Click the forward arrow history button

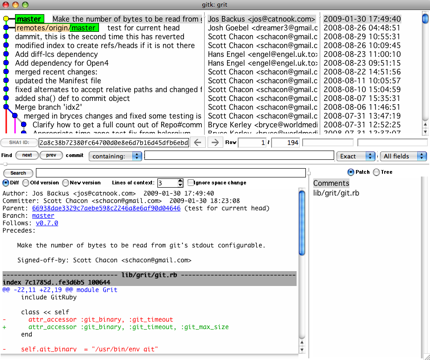pyautogui.click(x=215, y=143)
